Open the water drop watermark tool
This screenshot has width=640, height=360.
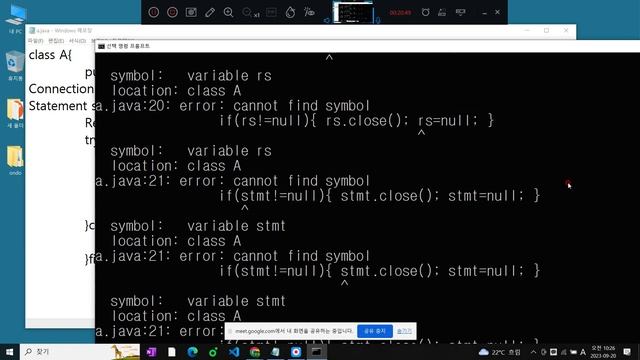[x=290, y=12]
